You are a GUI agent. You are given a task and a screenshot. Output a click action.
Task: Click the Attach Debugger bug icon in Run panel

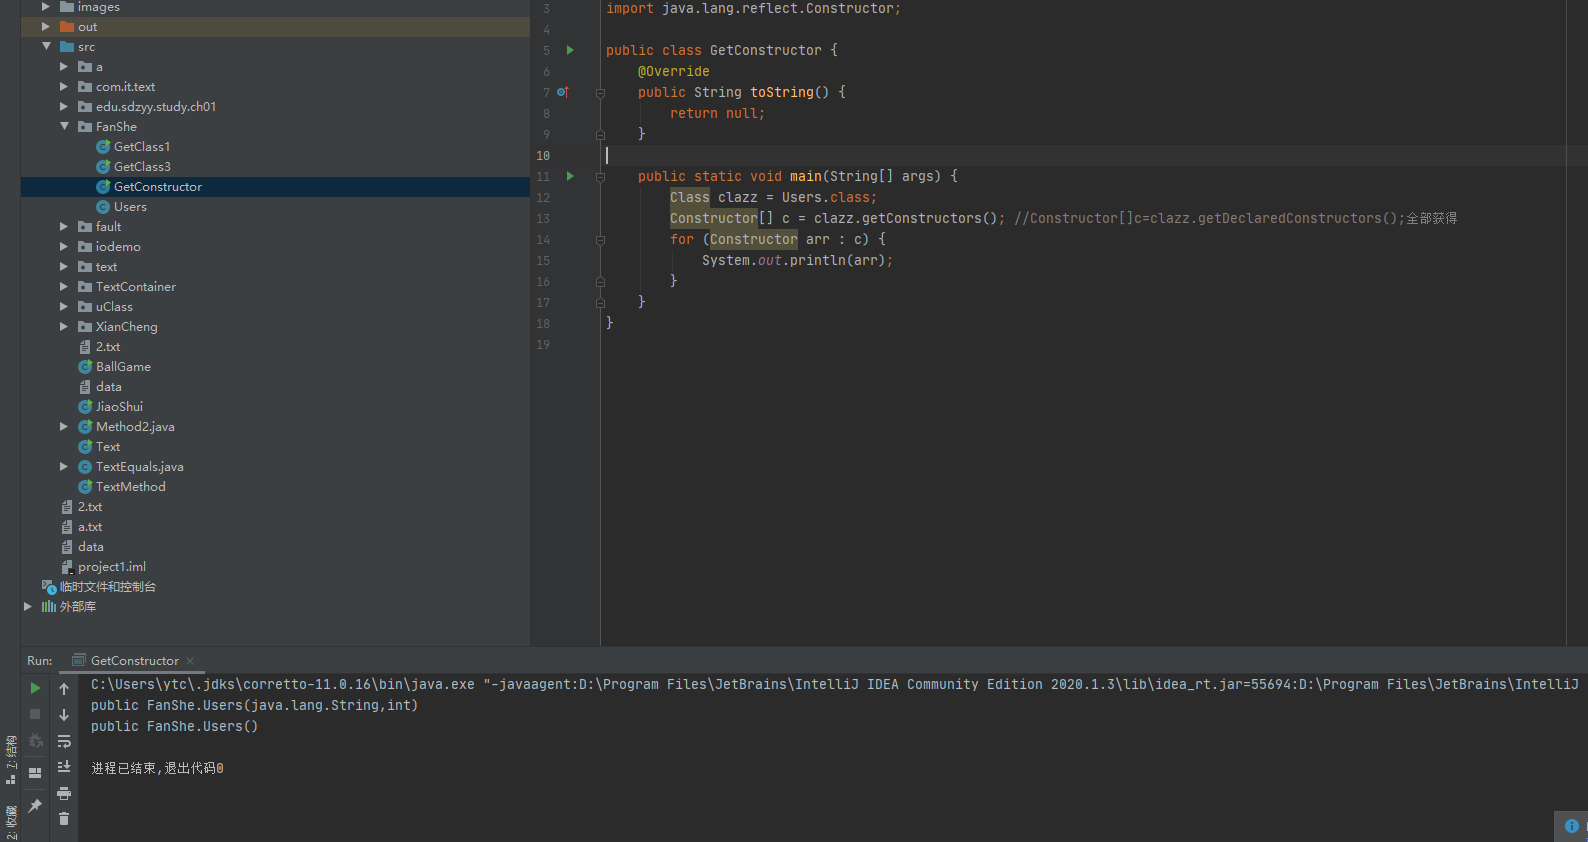coord(35,741)
